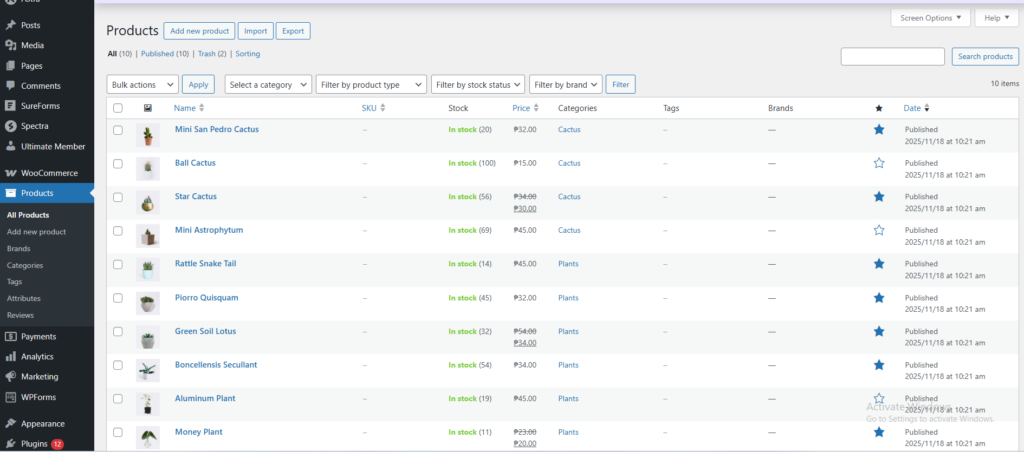This screenshot has width=1024, height=452.
Task: Unfeature the Mini San Pedro Cactus star
Action: [x=879, y=129]
